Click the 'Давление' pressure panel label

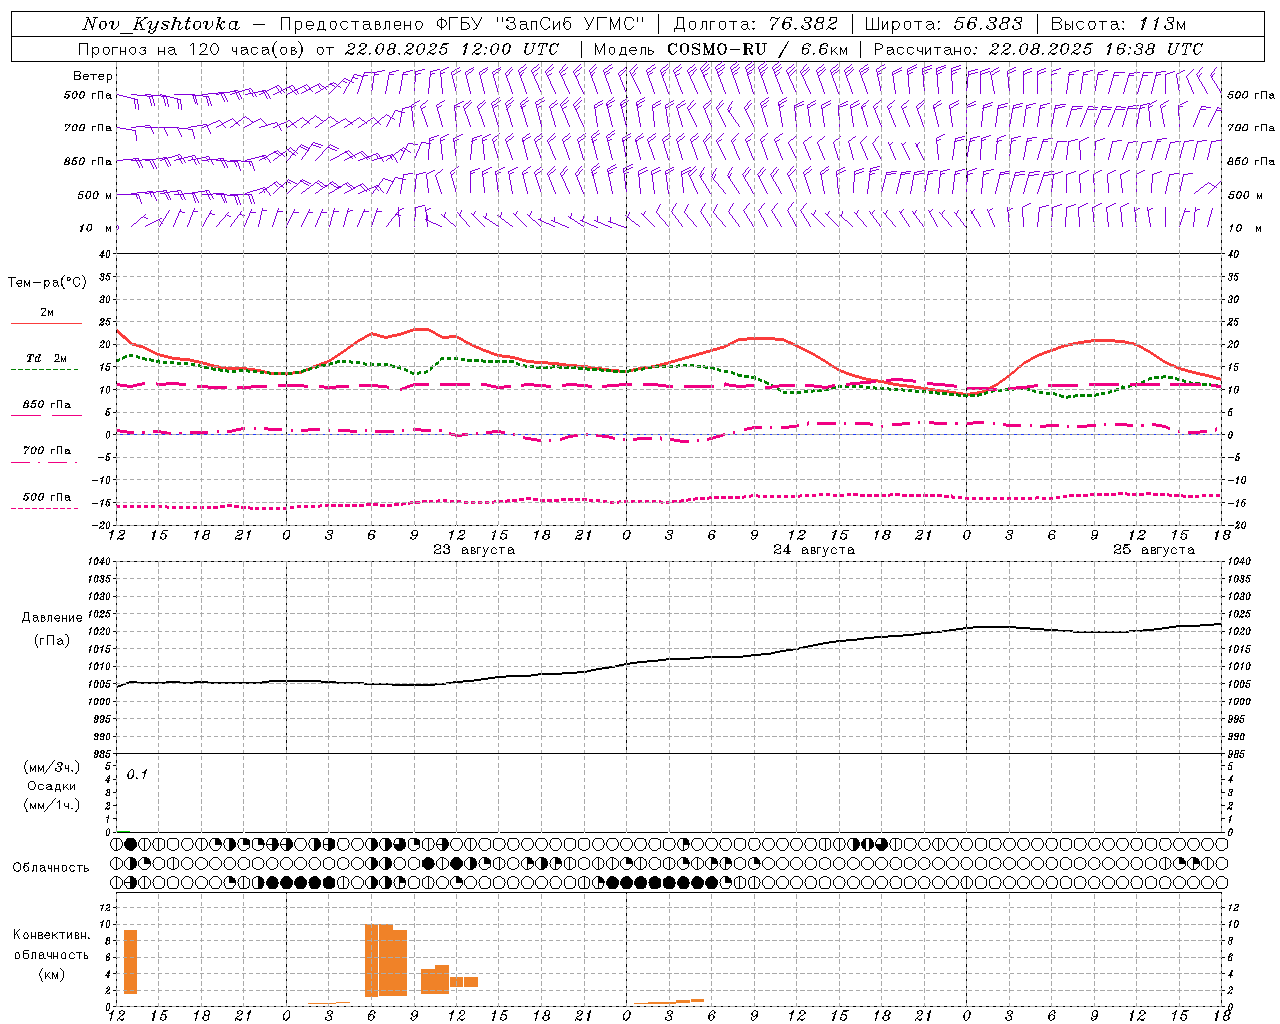click(52, 618)
